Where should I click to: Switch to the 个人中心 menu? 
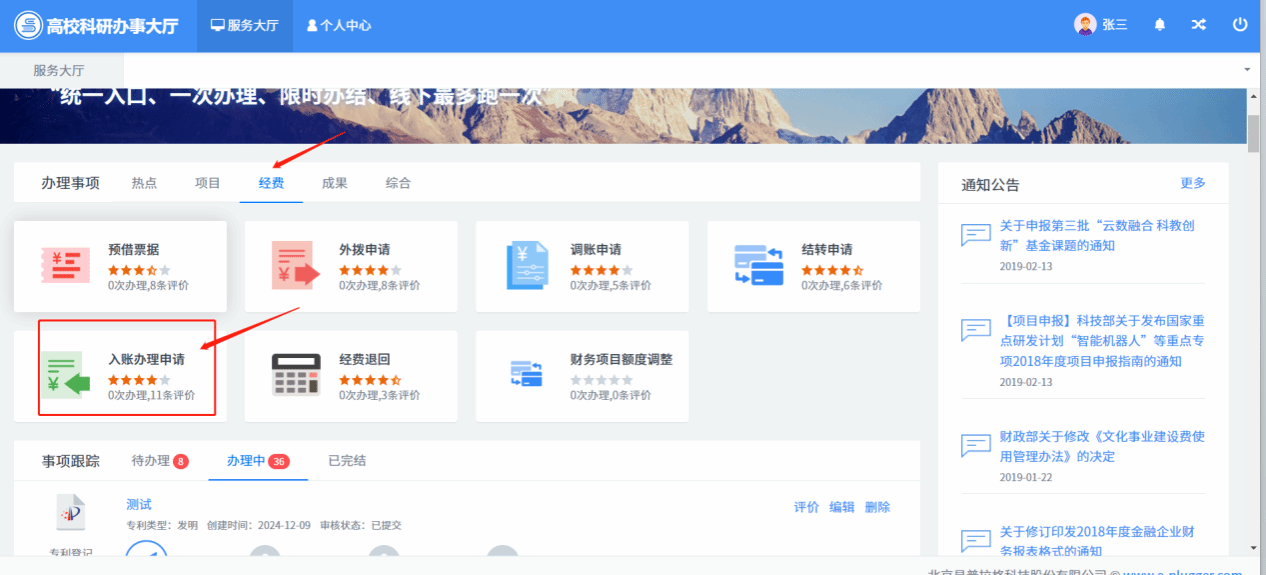coord(338,26)
